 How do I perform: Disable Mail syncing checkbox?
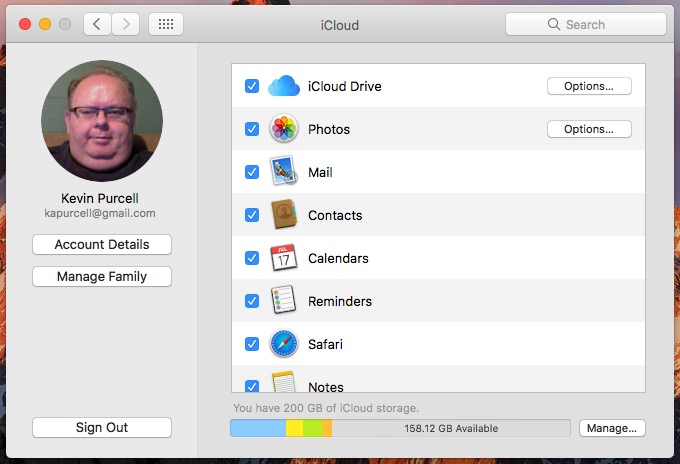pos(252,172)
